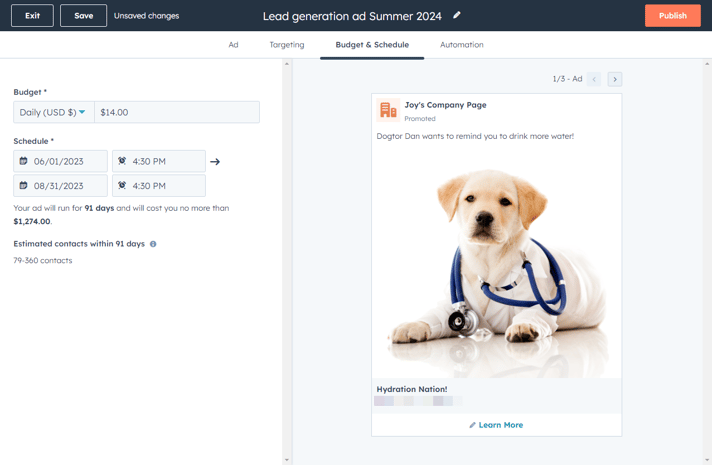The image size is (712, 465).
Task: Click the pencil icon to edit ad name
Action: (x=457, y=16)
